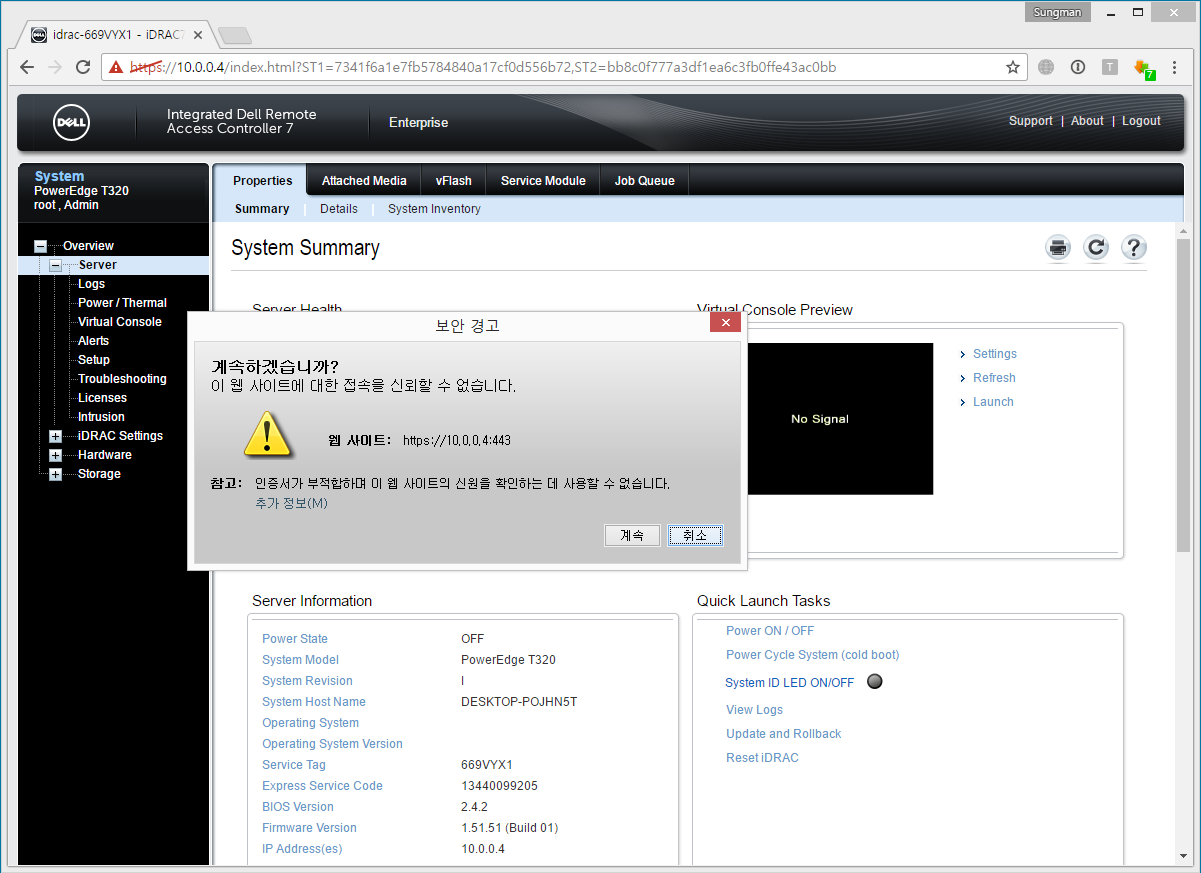Click the Dell logo in the header
1201x873 pixels.
tap(72, 123)
